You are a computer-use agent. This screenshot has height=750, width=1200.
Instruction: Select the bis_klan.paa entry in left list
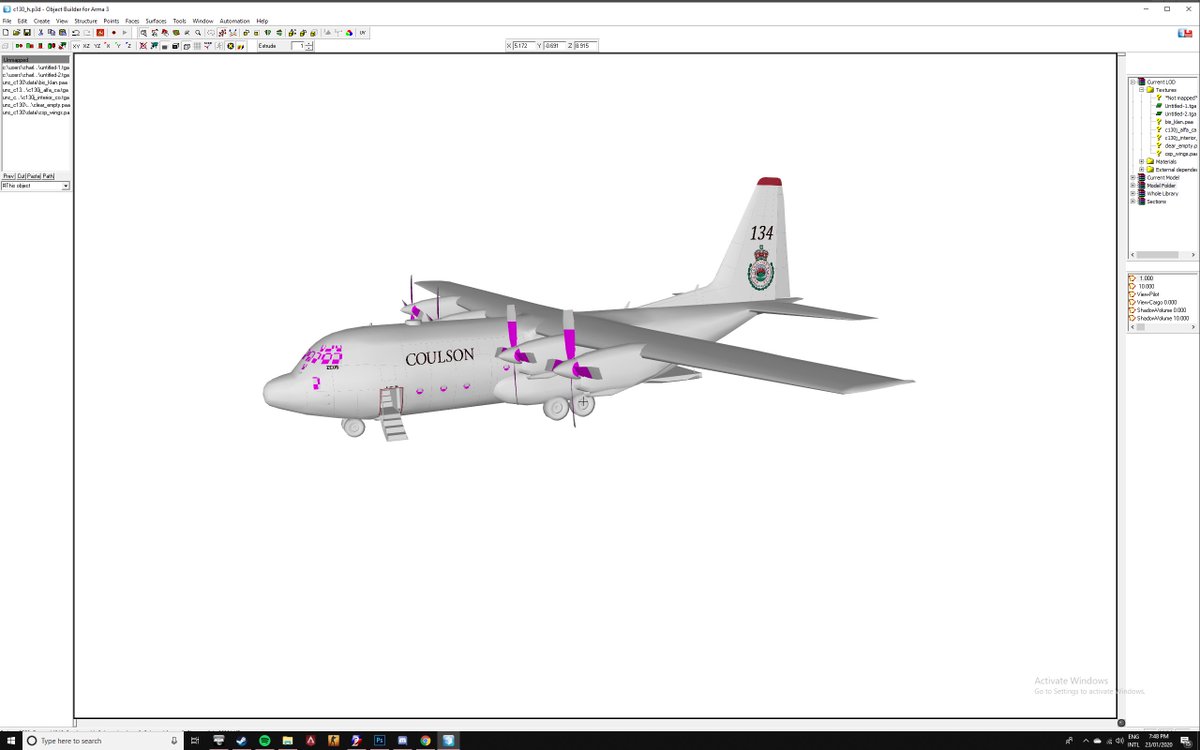tap(35, 82)
